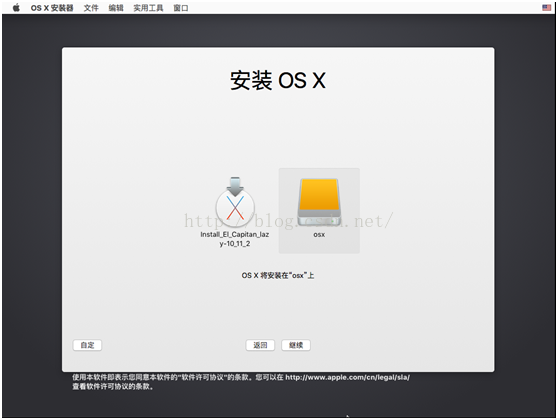Click the 'OS X 将安装在"osx"上' message
Image resolution: width=558 pixels, height=420 pixels.
coord(278,275)
